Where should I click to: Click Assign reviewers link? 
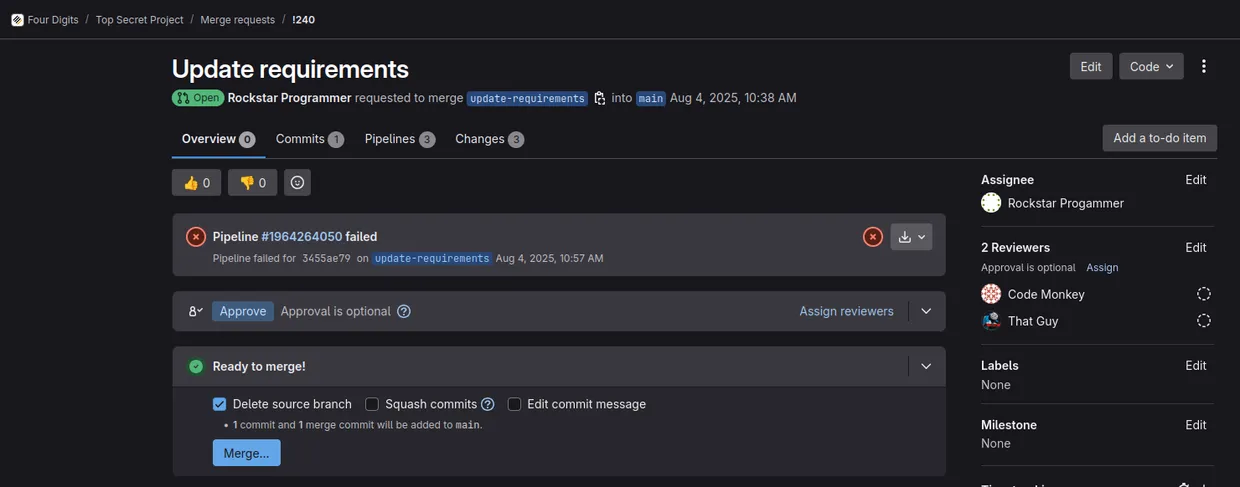pos(846,311)
